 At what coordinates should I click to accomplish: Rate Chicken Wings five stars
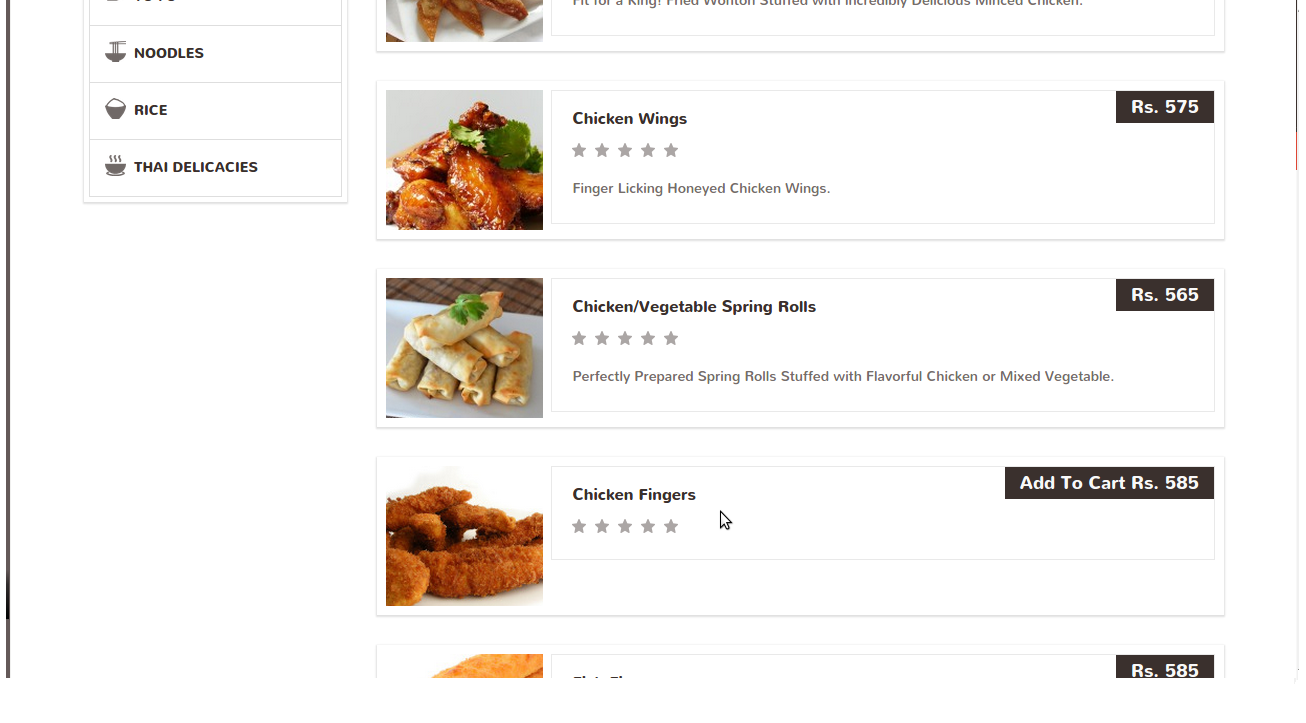[671, 150]
